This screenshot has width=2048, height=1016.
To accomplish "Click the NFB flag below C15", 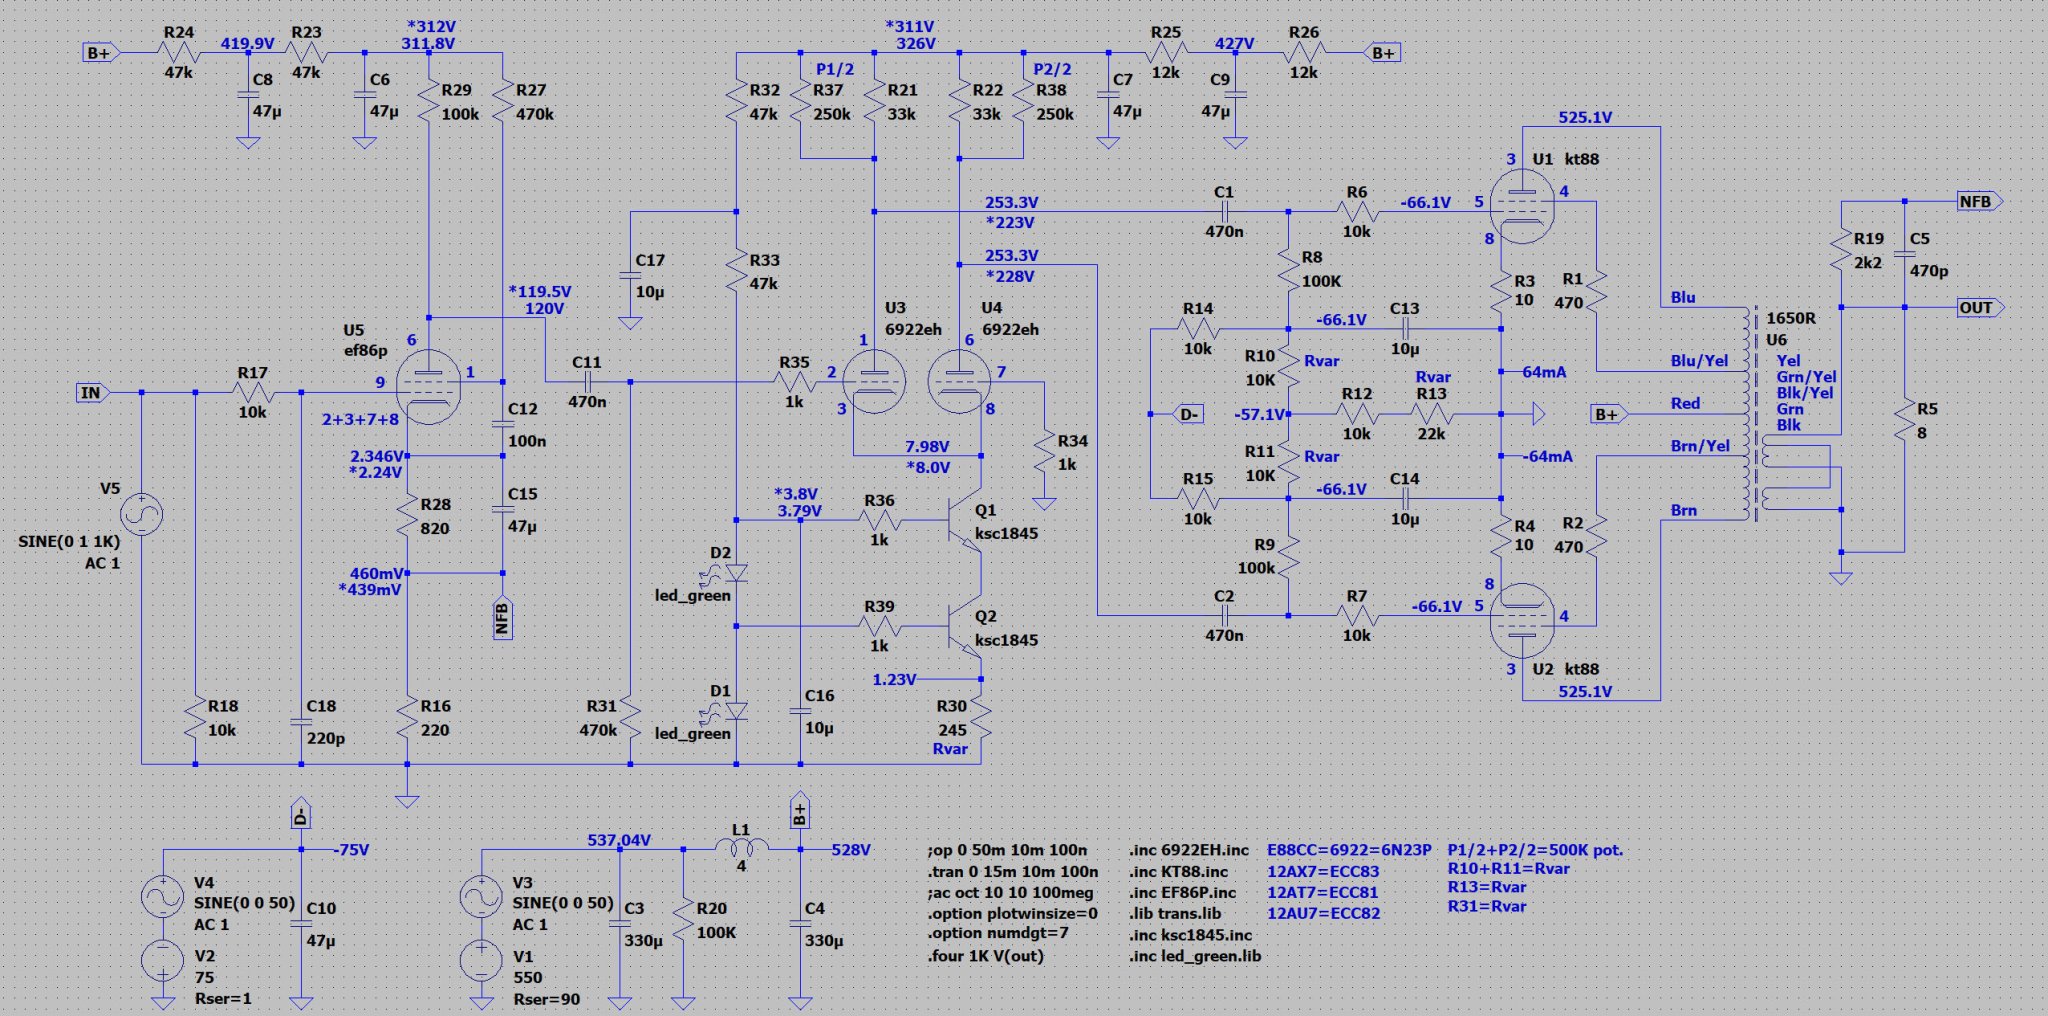I will pos(502,618).
